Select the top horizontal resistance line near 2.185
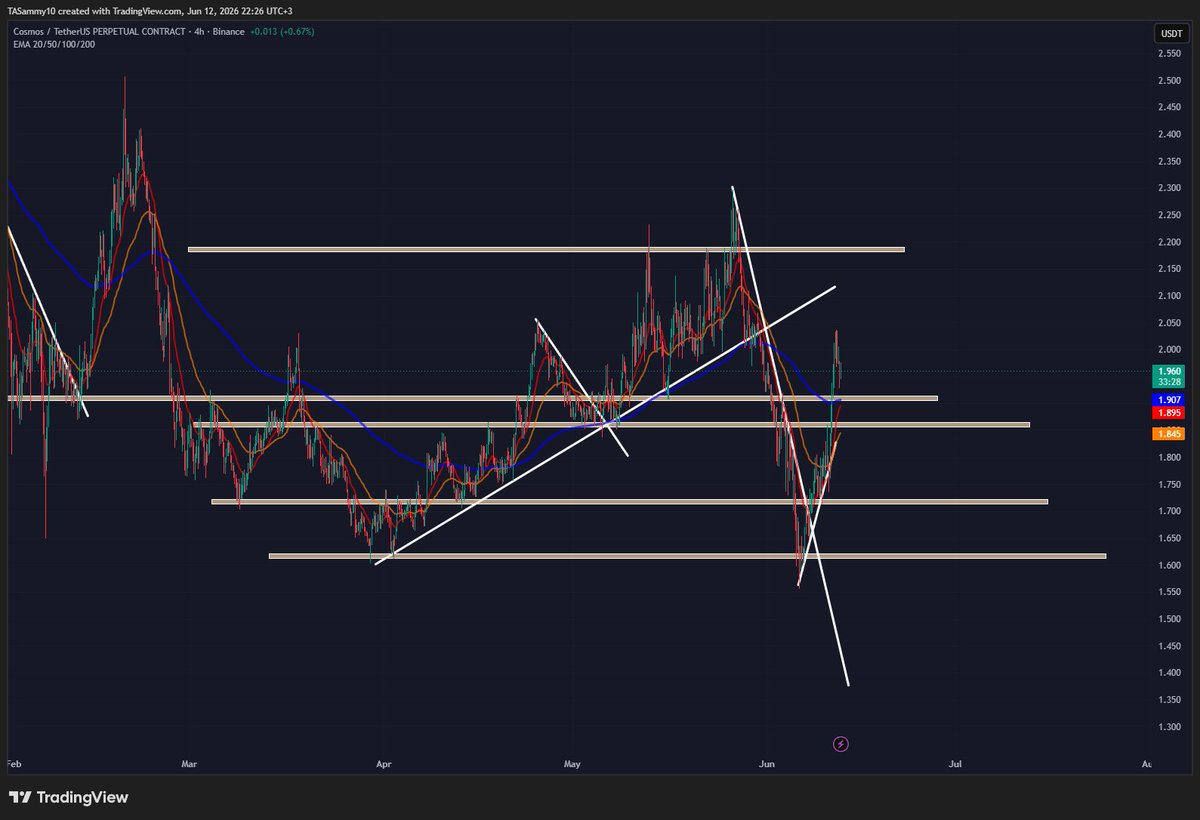1200x820 pixels. click(546, 249)
